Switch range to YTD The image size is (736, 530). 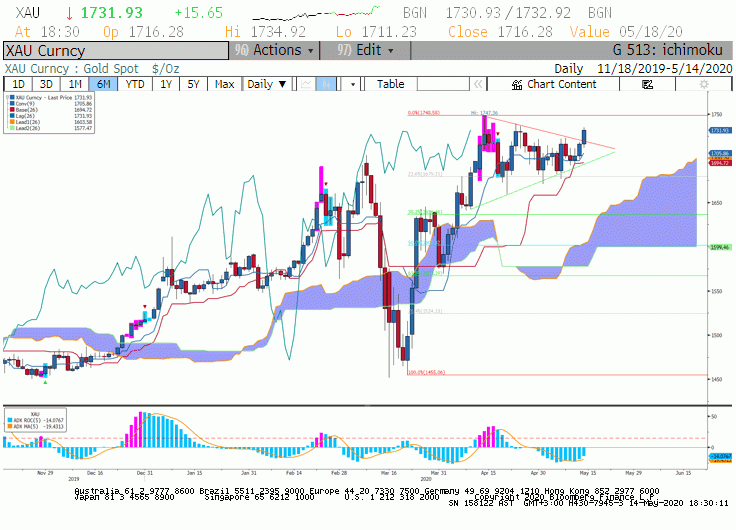pyautogui.click(x=135, y=84)
